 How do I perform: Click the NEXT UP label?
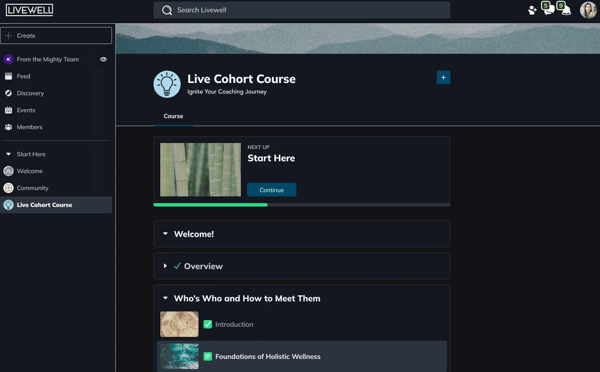[x=258, y=147]
